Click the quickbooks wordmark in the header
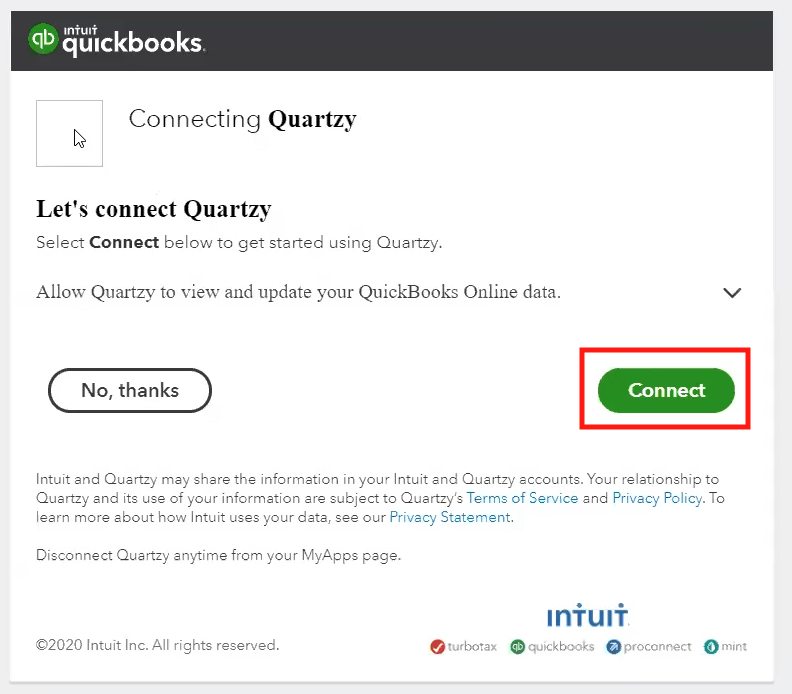The width and height of the screenshot is (792, 694). pyautogui.click(x=132, y=41)
